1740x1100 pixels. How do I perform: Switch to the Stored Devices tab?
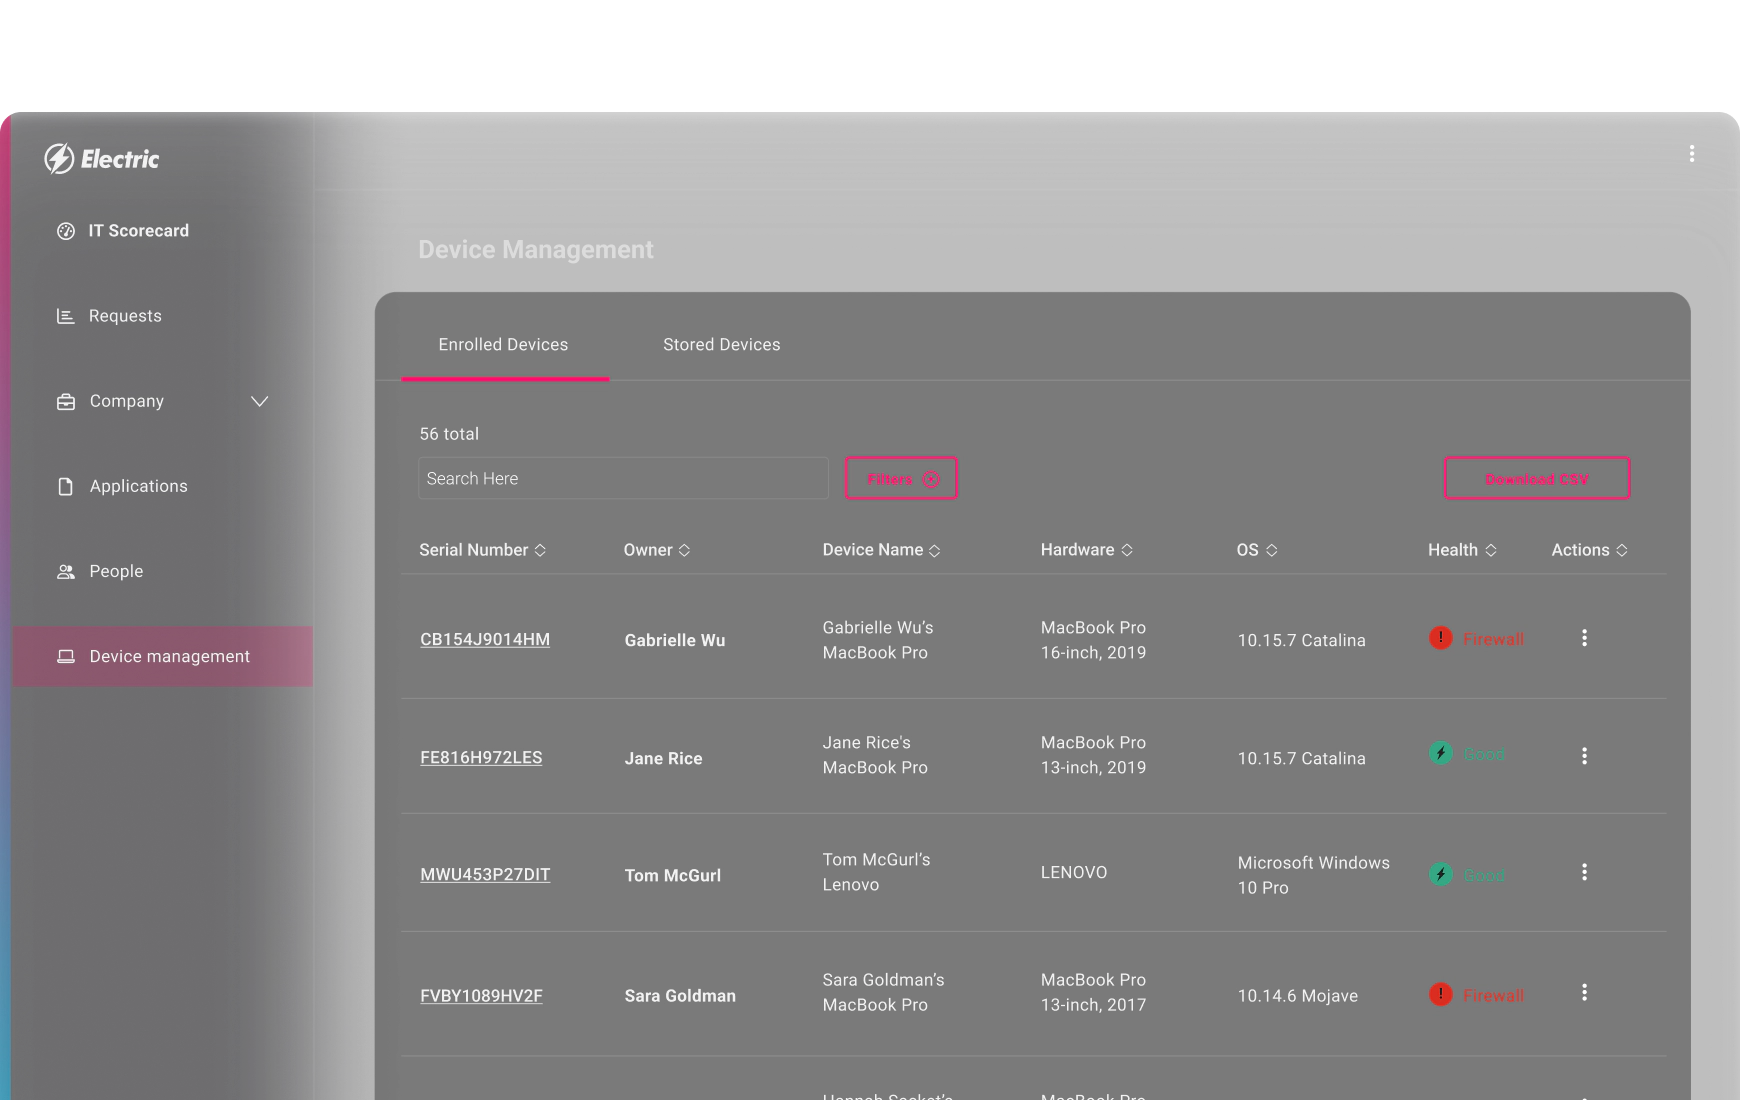(721, 344)
